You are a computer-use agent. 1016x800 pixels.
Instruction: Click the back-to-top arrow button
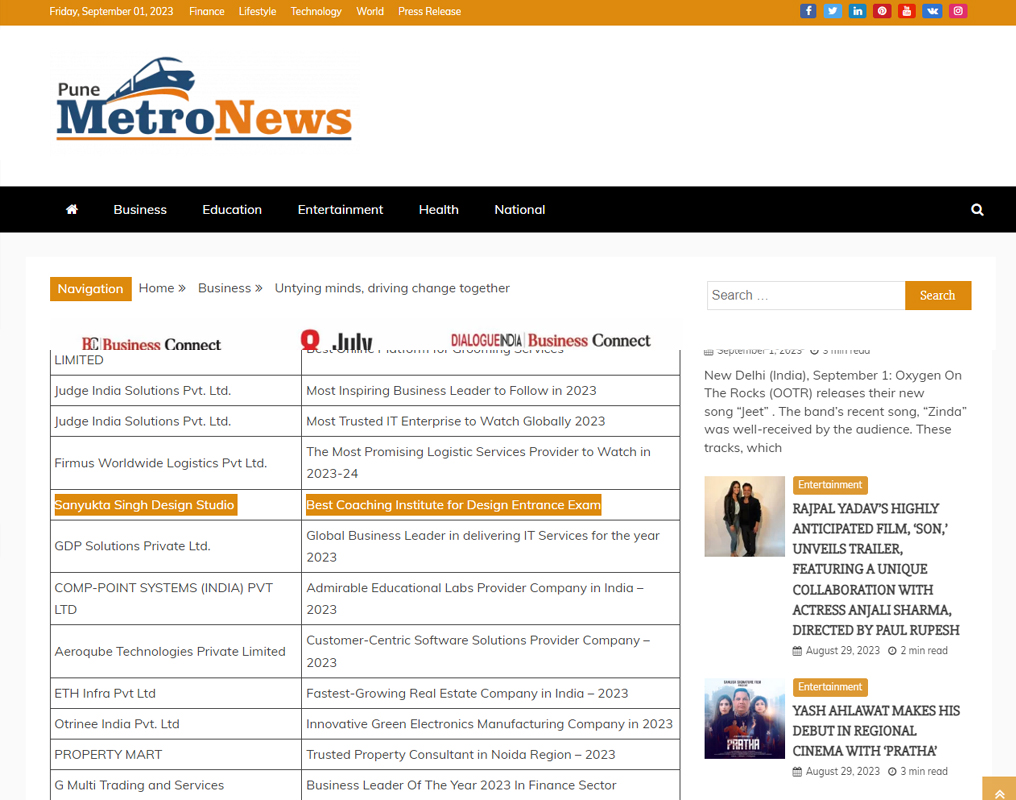coord(999,788)
